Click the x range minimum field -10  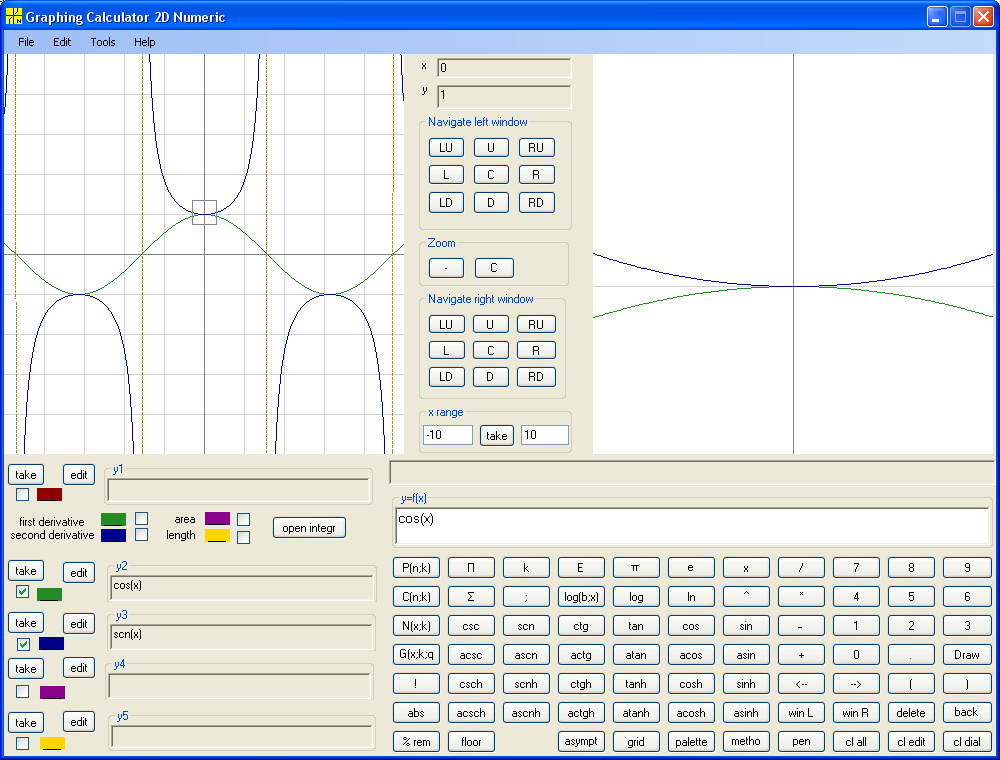tap(448, 435)
